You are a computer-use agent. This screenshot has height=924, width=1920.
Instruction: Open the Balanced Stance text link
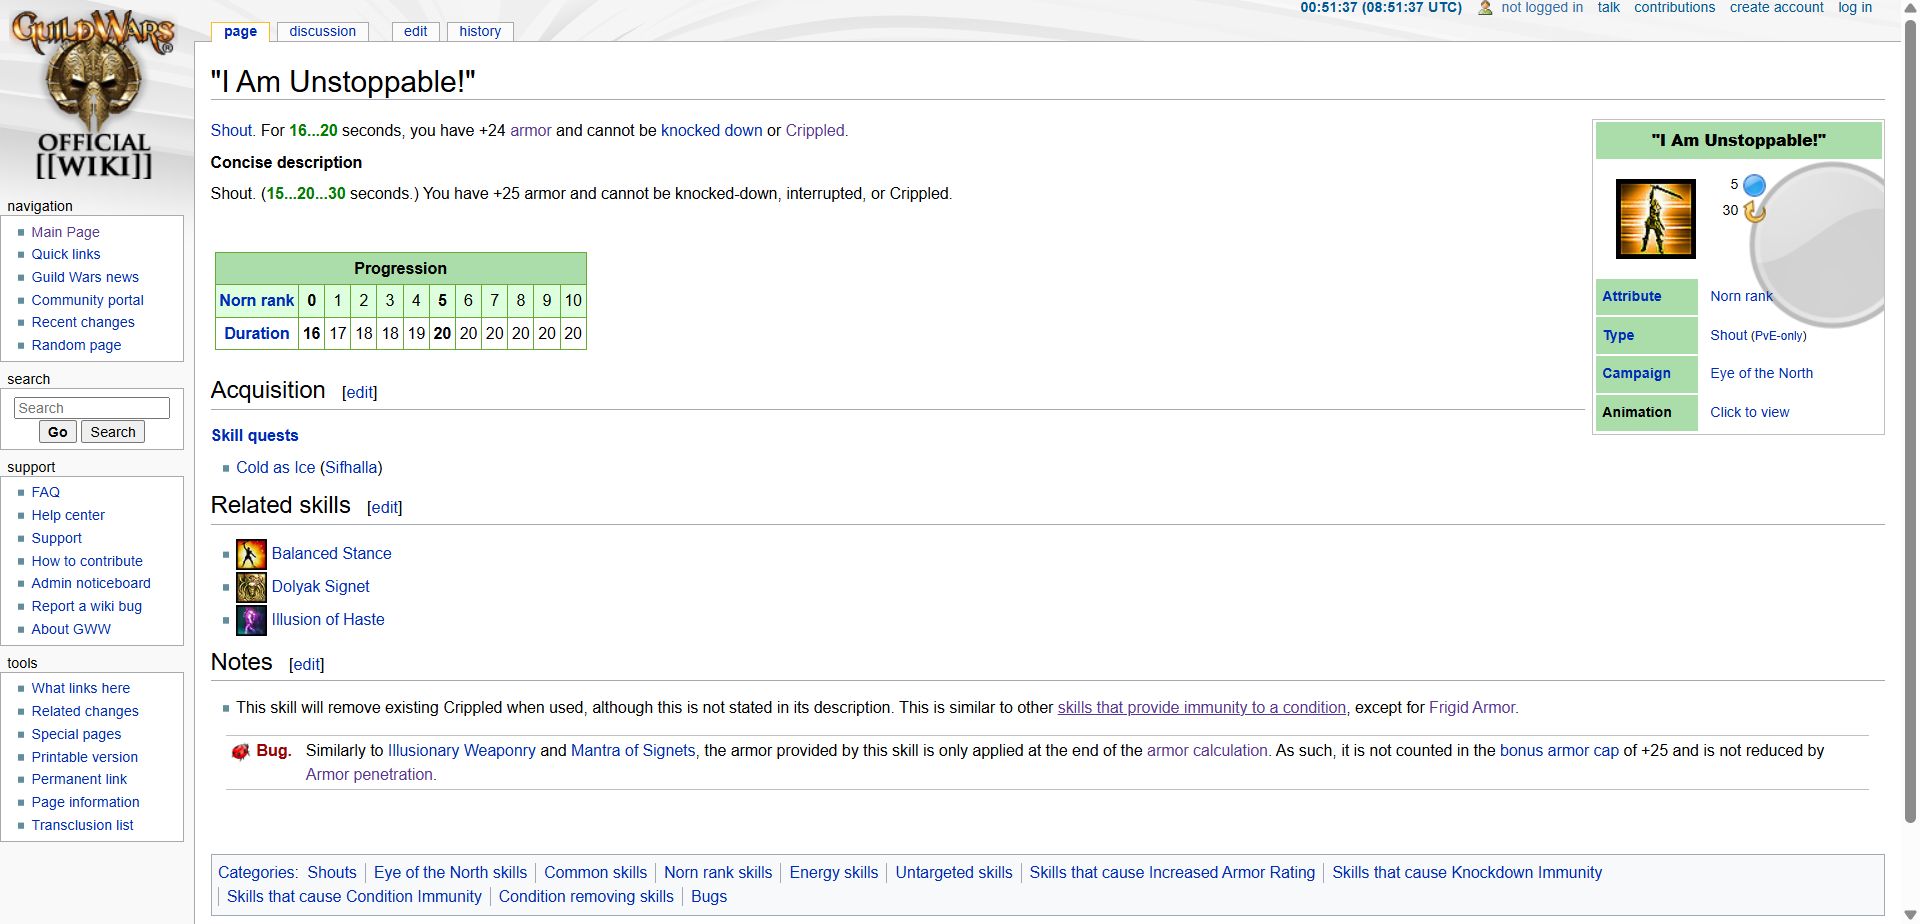(332, 553)
